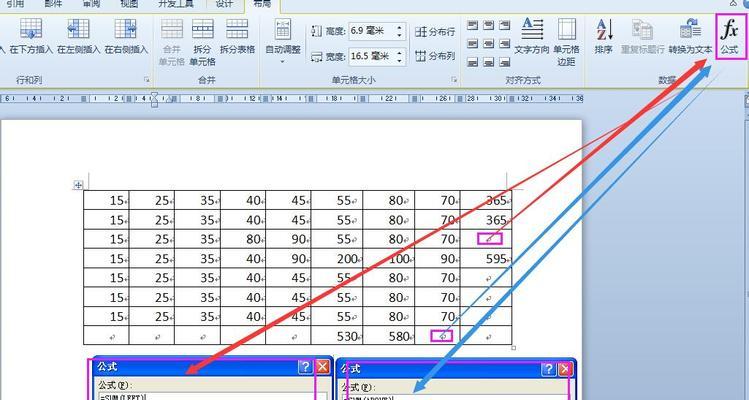Click the 重复标题行 repeat header rows icon
The height and width of the screenshot is (400, 749).
[642, 36]
